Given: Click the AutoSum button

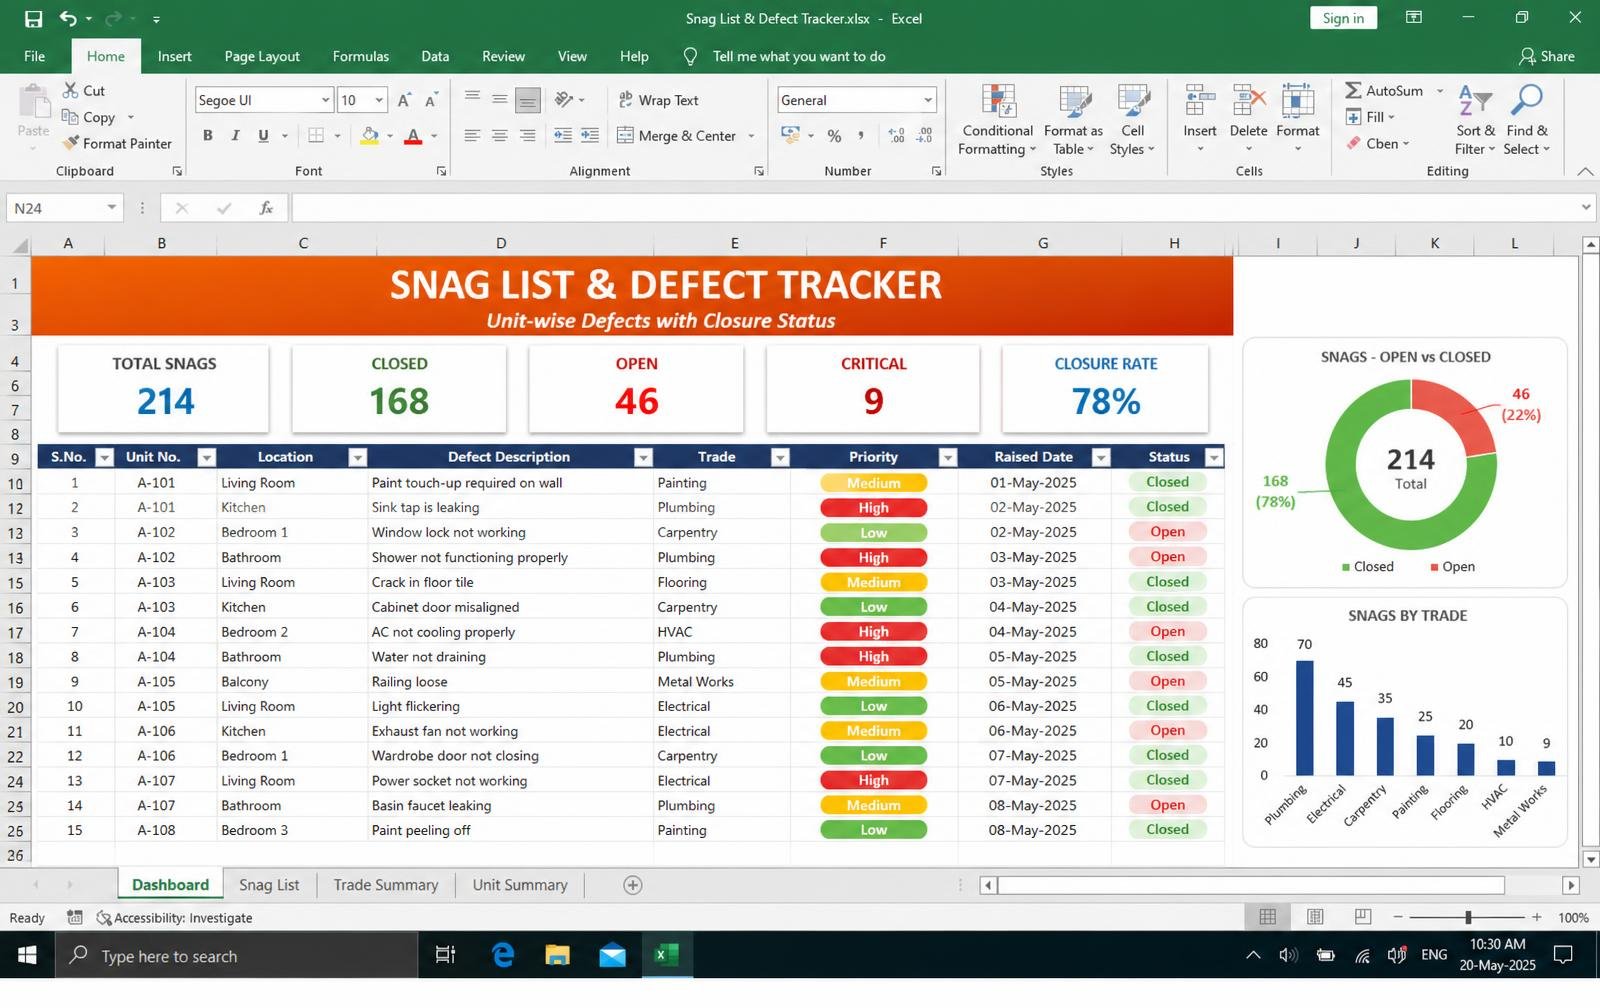Looking at the screenshot, I should tap(1385, 90).
